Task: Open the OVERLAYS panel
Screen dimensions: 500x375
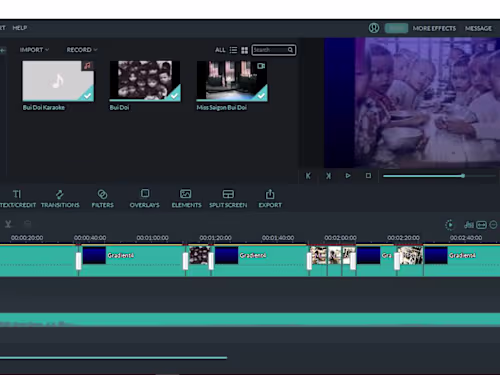Action: 145,199
